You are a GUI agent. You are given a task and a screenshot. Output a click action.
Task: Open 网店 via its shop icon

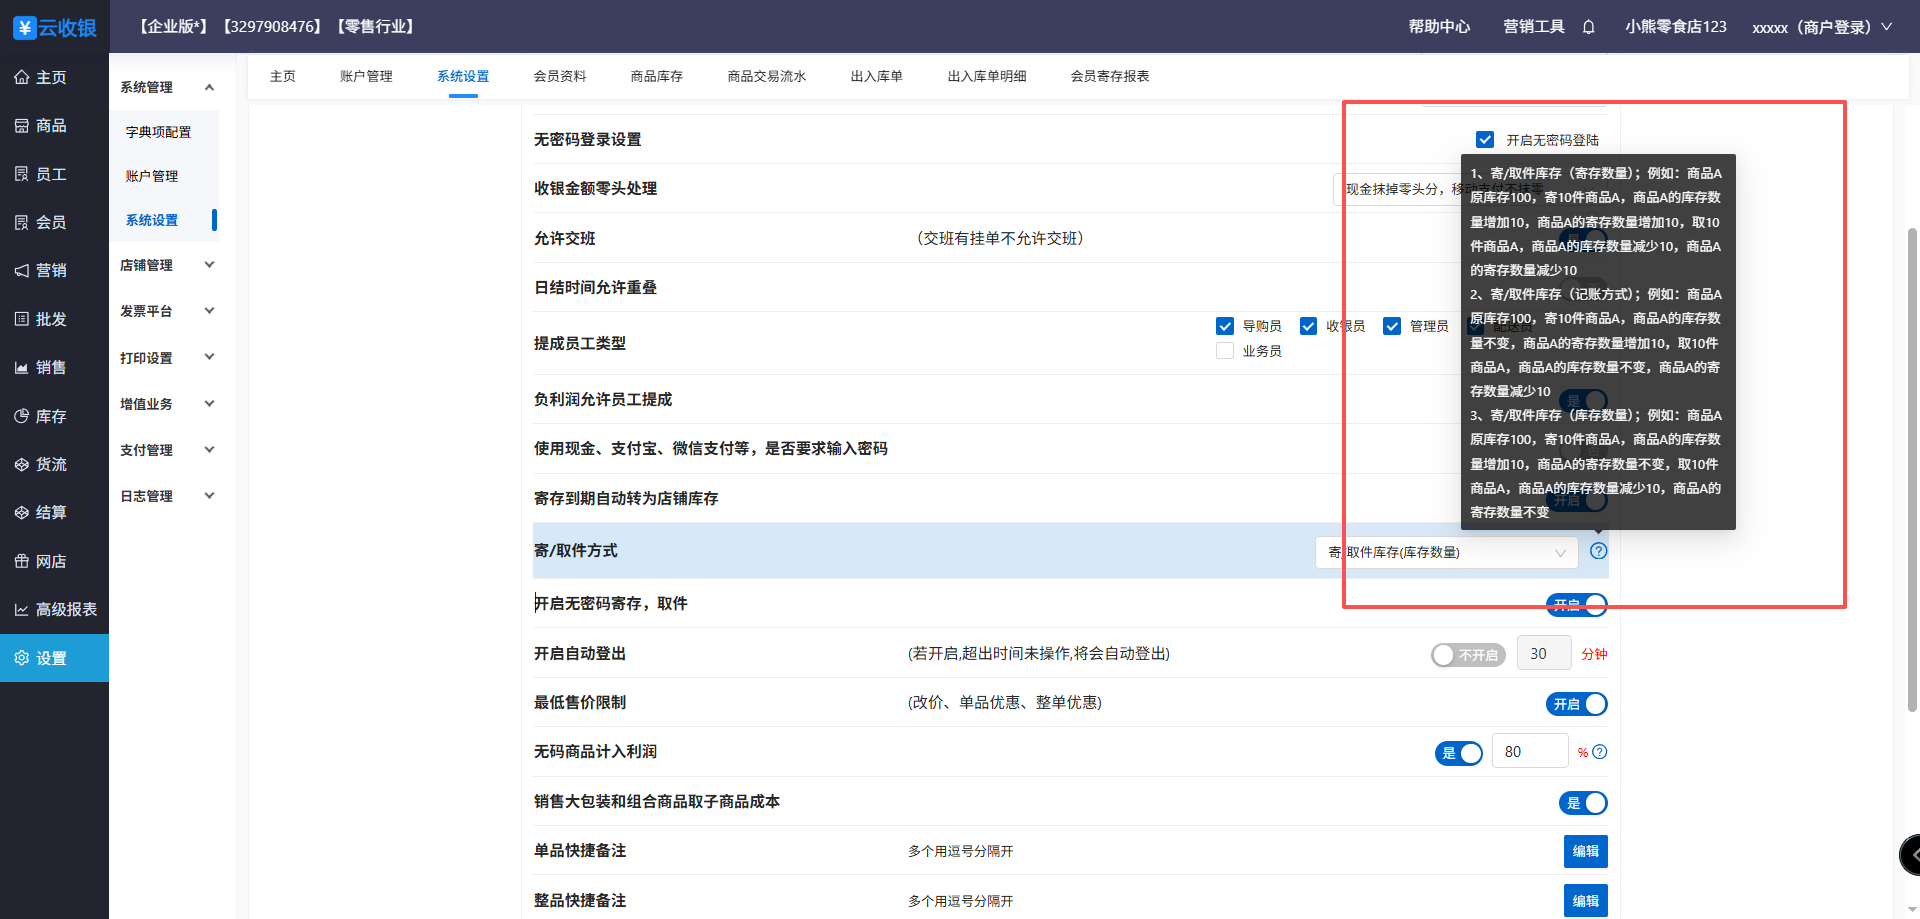click(22, 562)
